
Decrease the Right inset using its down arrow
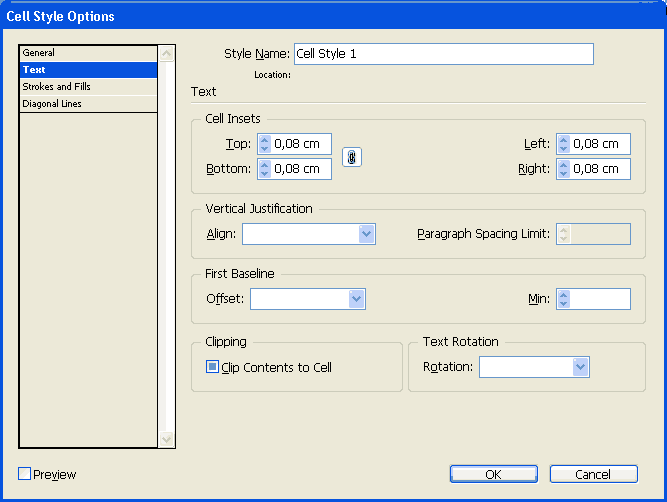pyautogui.click(x=564, y=174)
